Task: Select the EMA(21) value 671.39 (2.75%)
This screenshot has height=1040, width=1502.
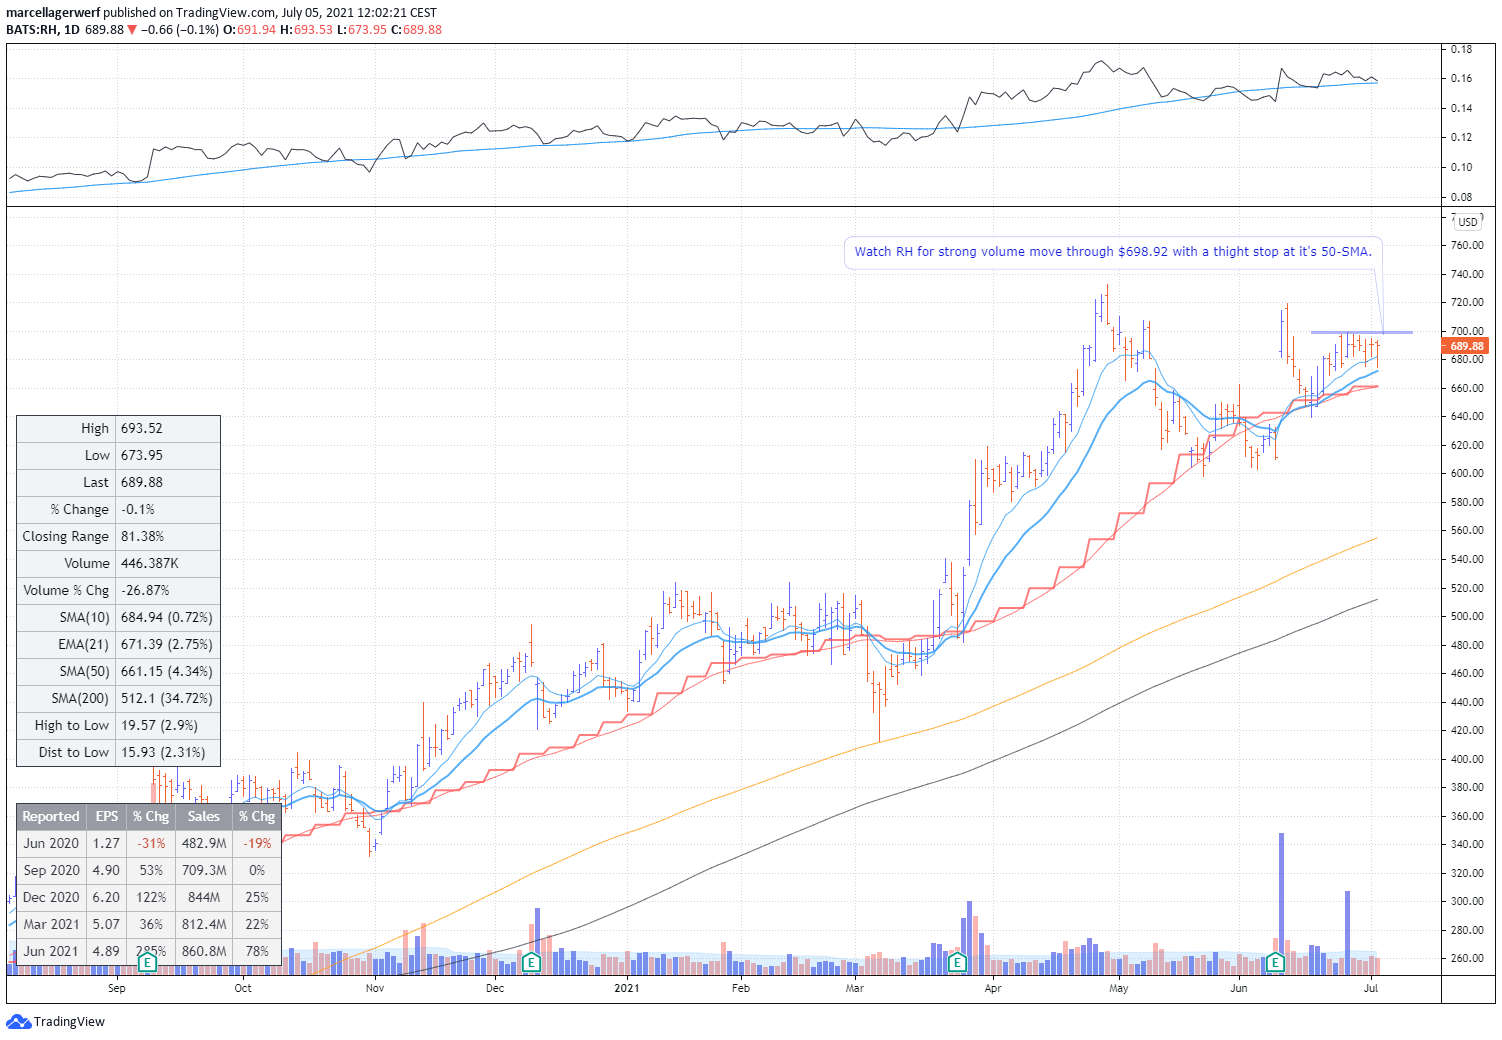Action: coord(167,644)
